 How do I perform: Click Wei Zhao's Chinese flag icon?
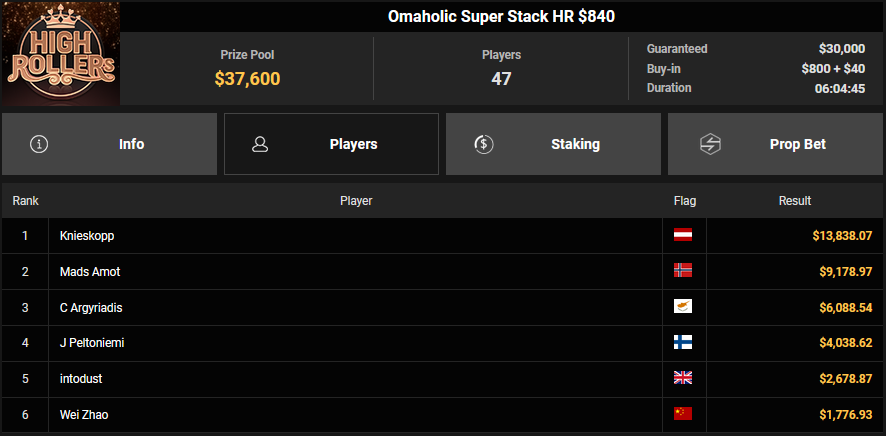pos(683,414)
